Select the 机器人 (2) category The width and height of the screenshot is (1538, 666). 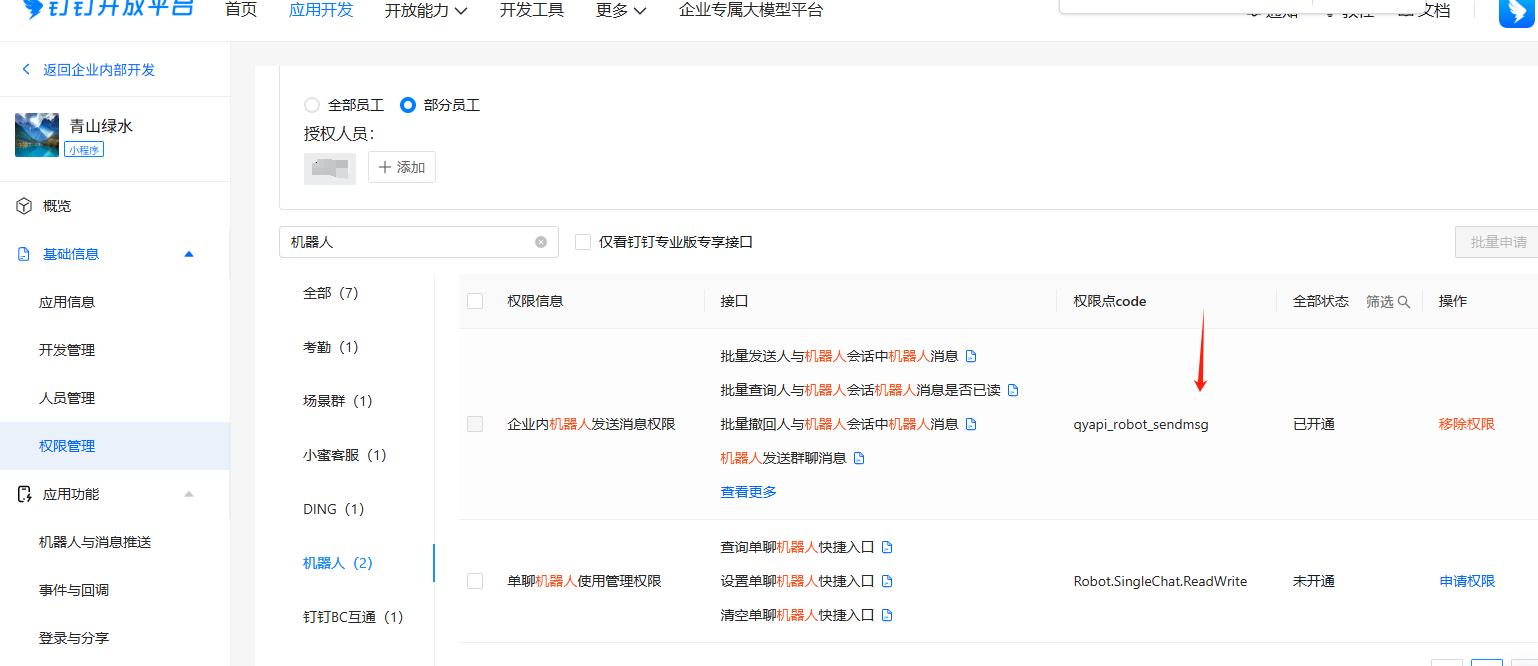point(338,563)
